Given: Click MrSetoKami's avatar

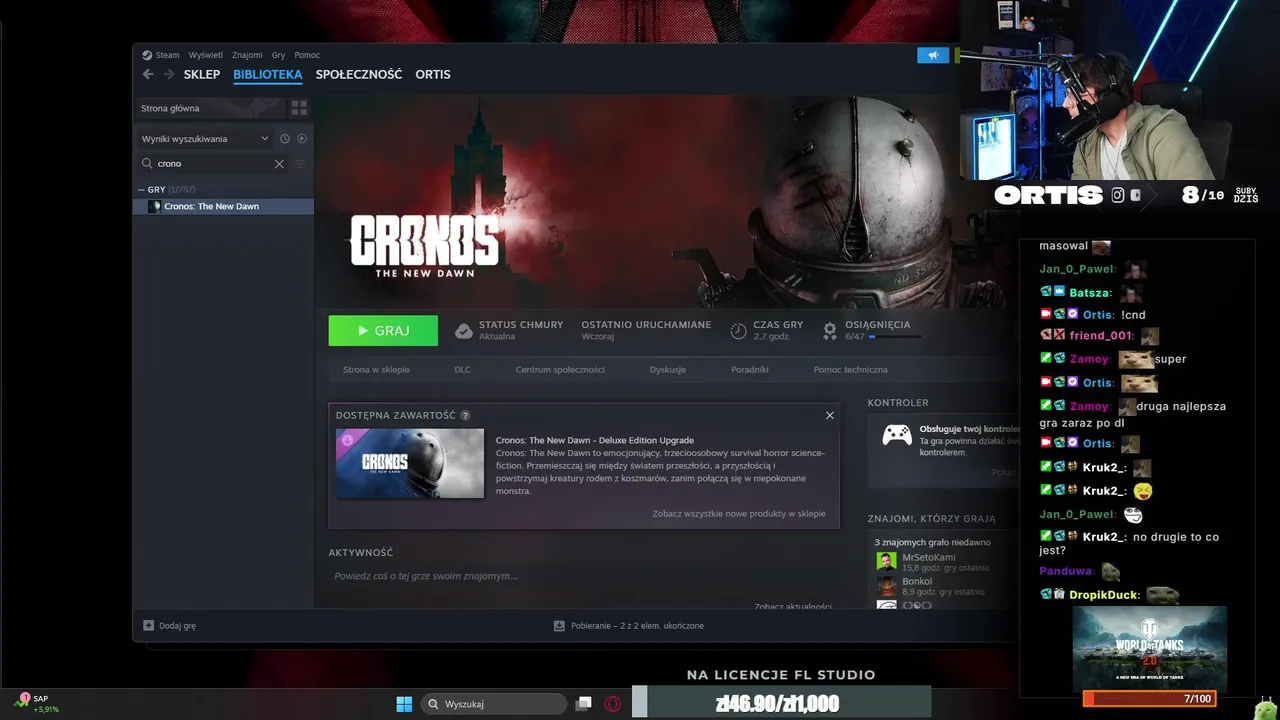Looking at the screenshot, I should coord(886,562).
